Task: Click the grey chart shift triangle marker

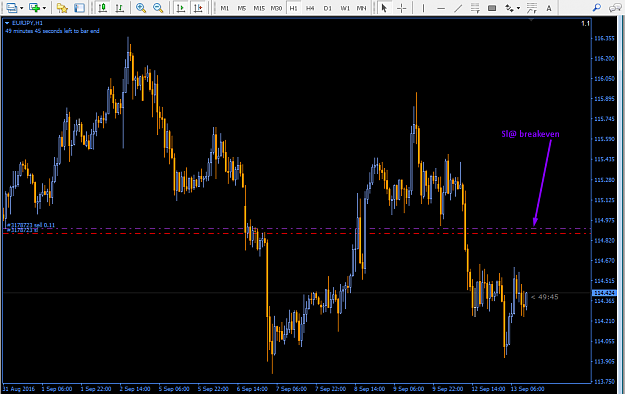Action: pos(531,20)
